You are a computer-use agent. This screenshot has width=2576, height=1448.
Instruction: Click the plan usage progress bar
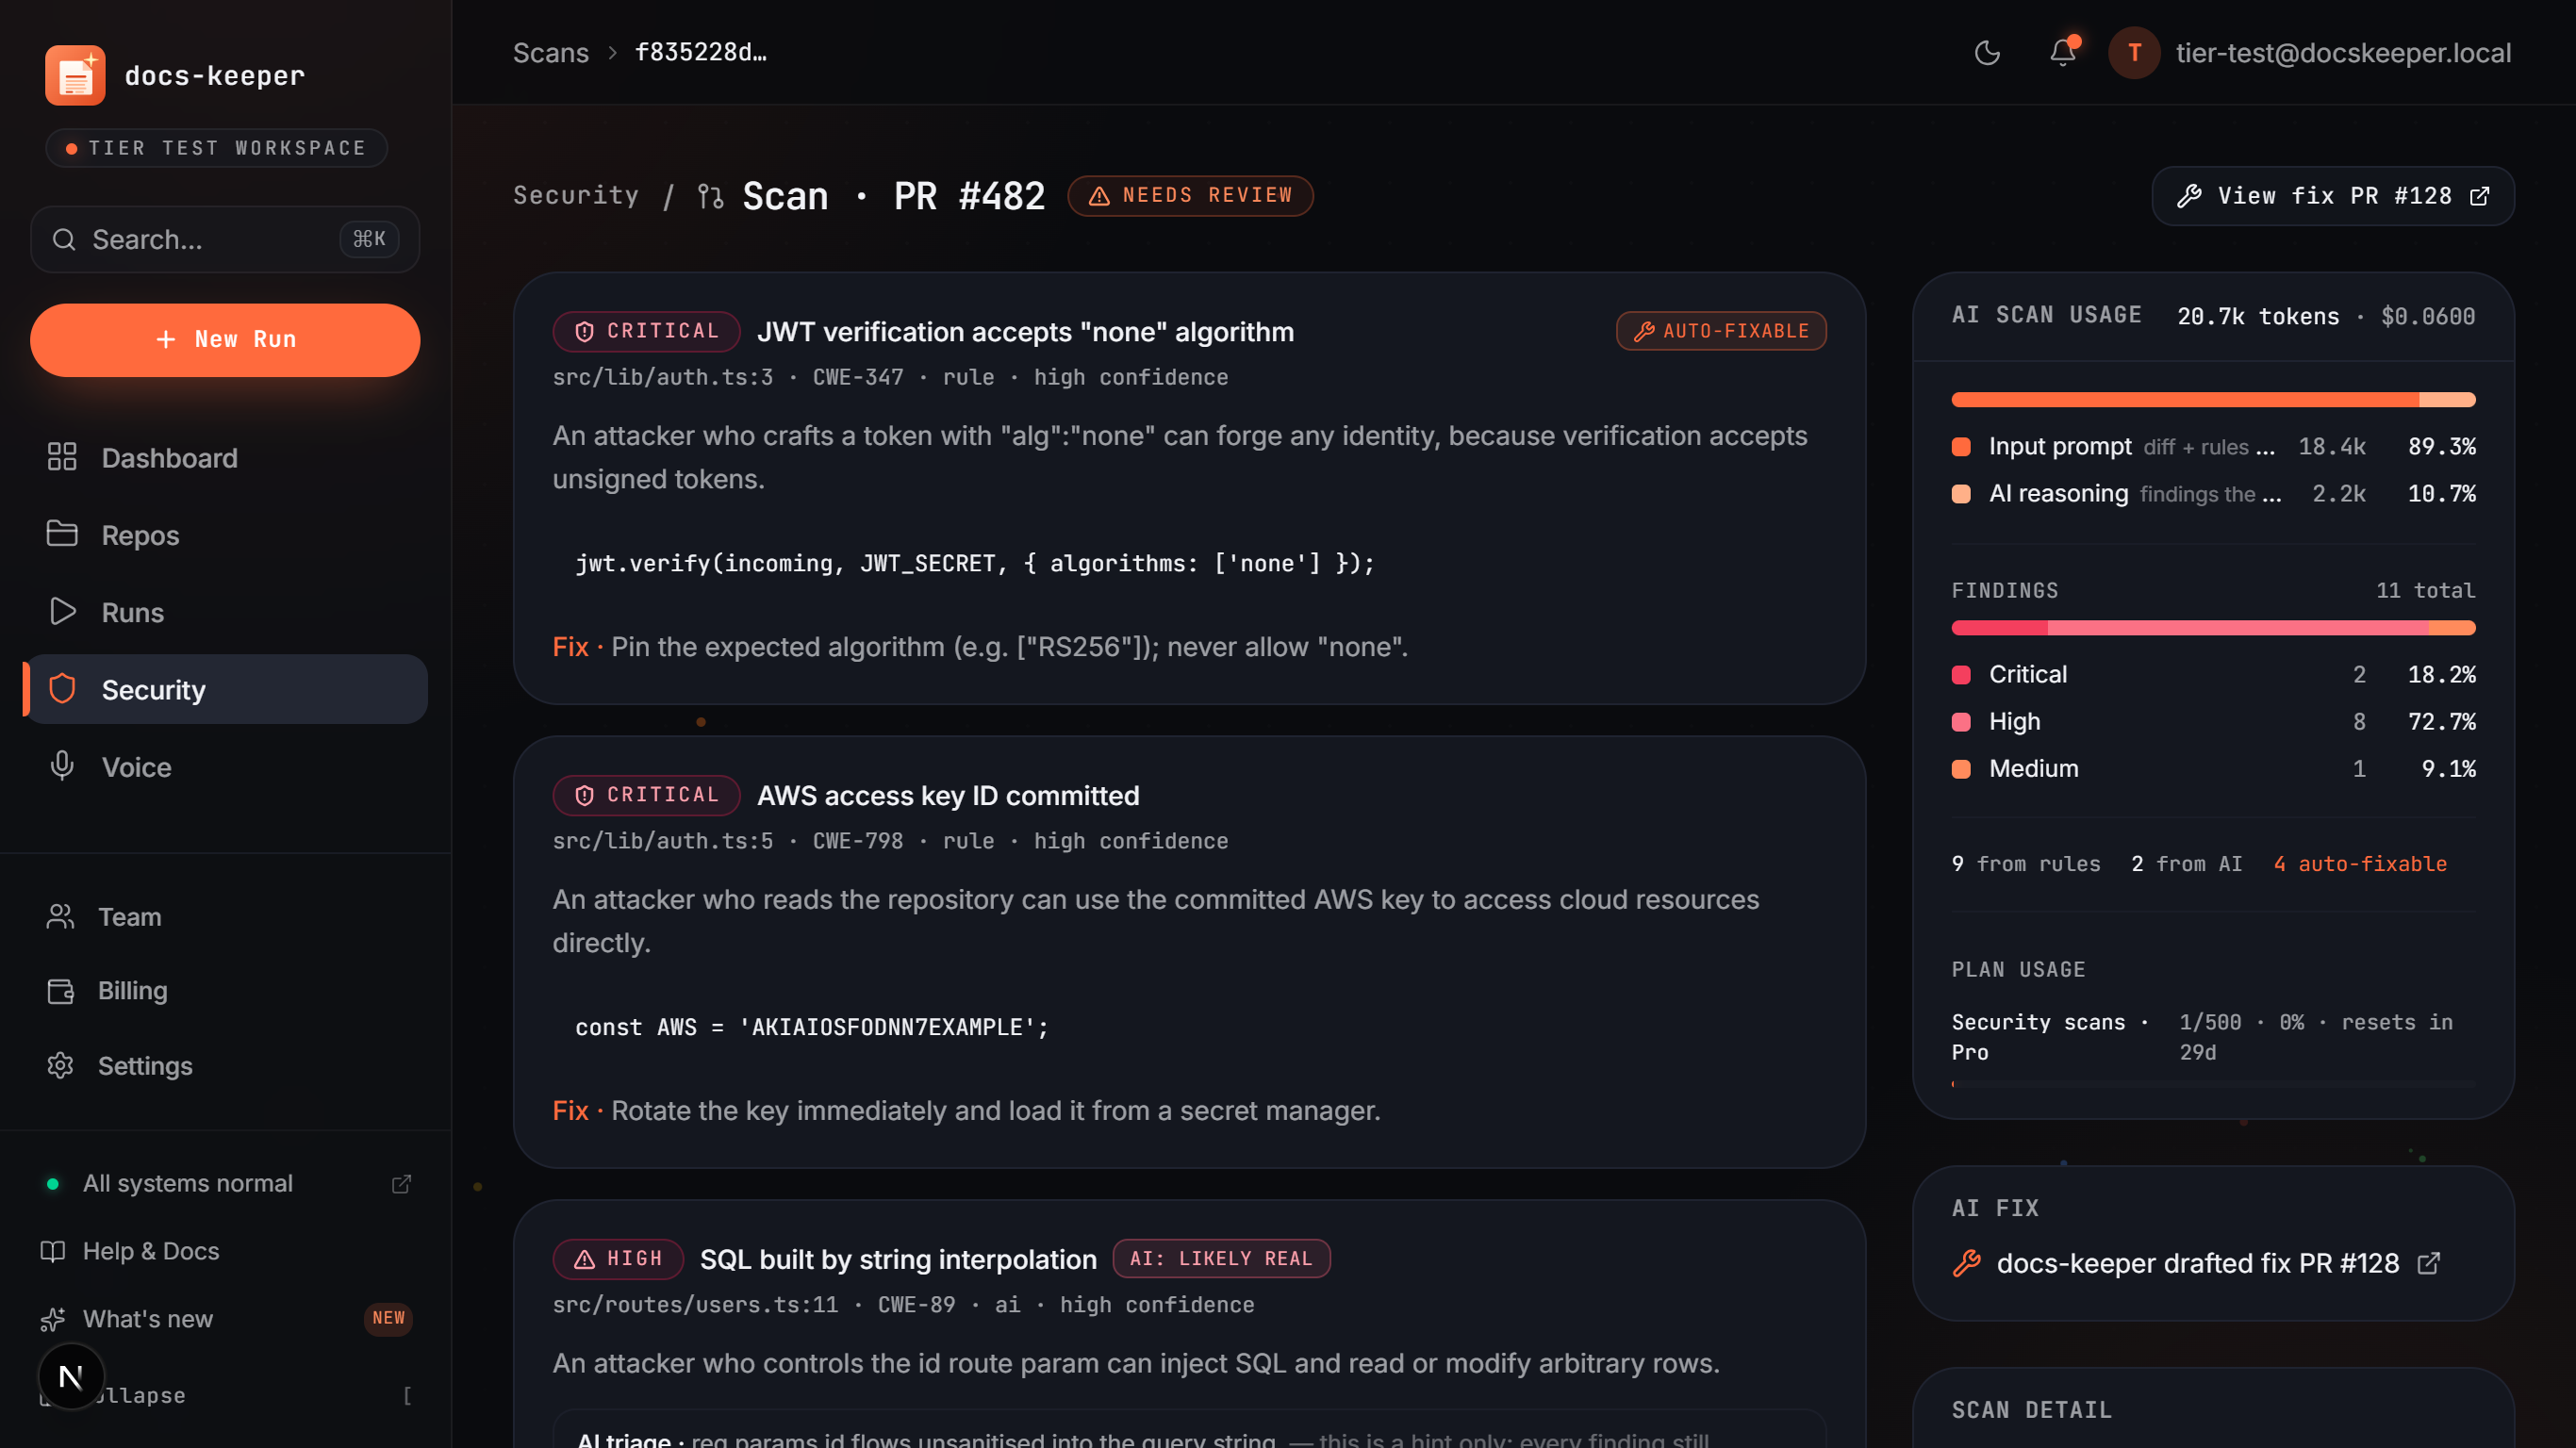(2213, 1085)
